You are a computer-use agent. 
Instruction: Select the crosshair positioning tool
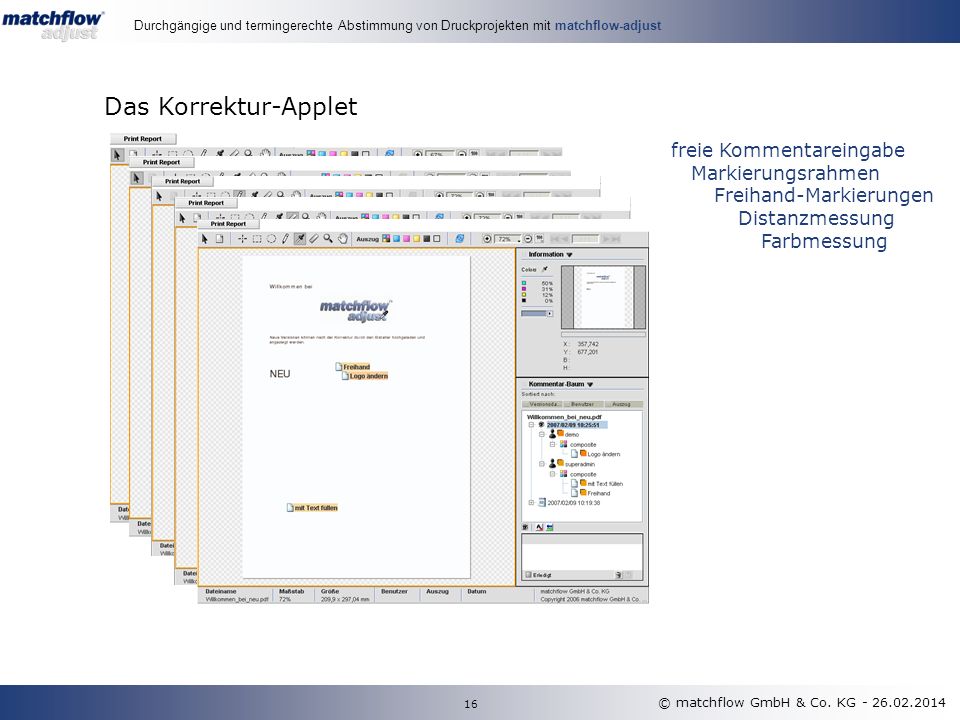pos(242,239)
